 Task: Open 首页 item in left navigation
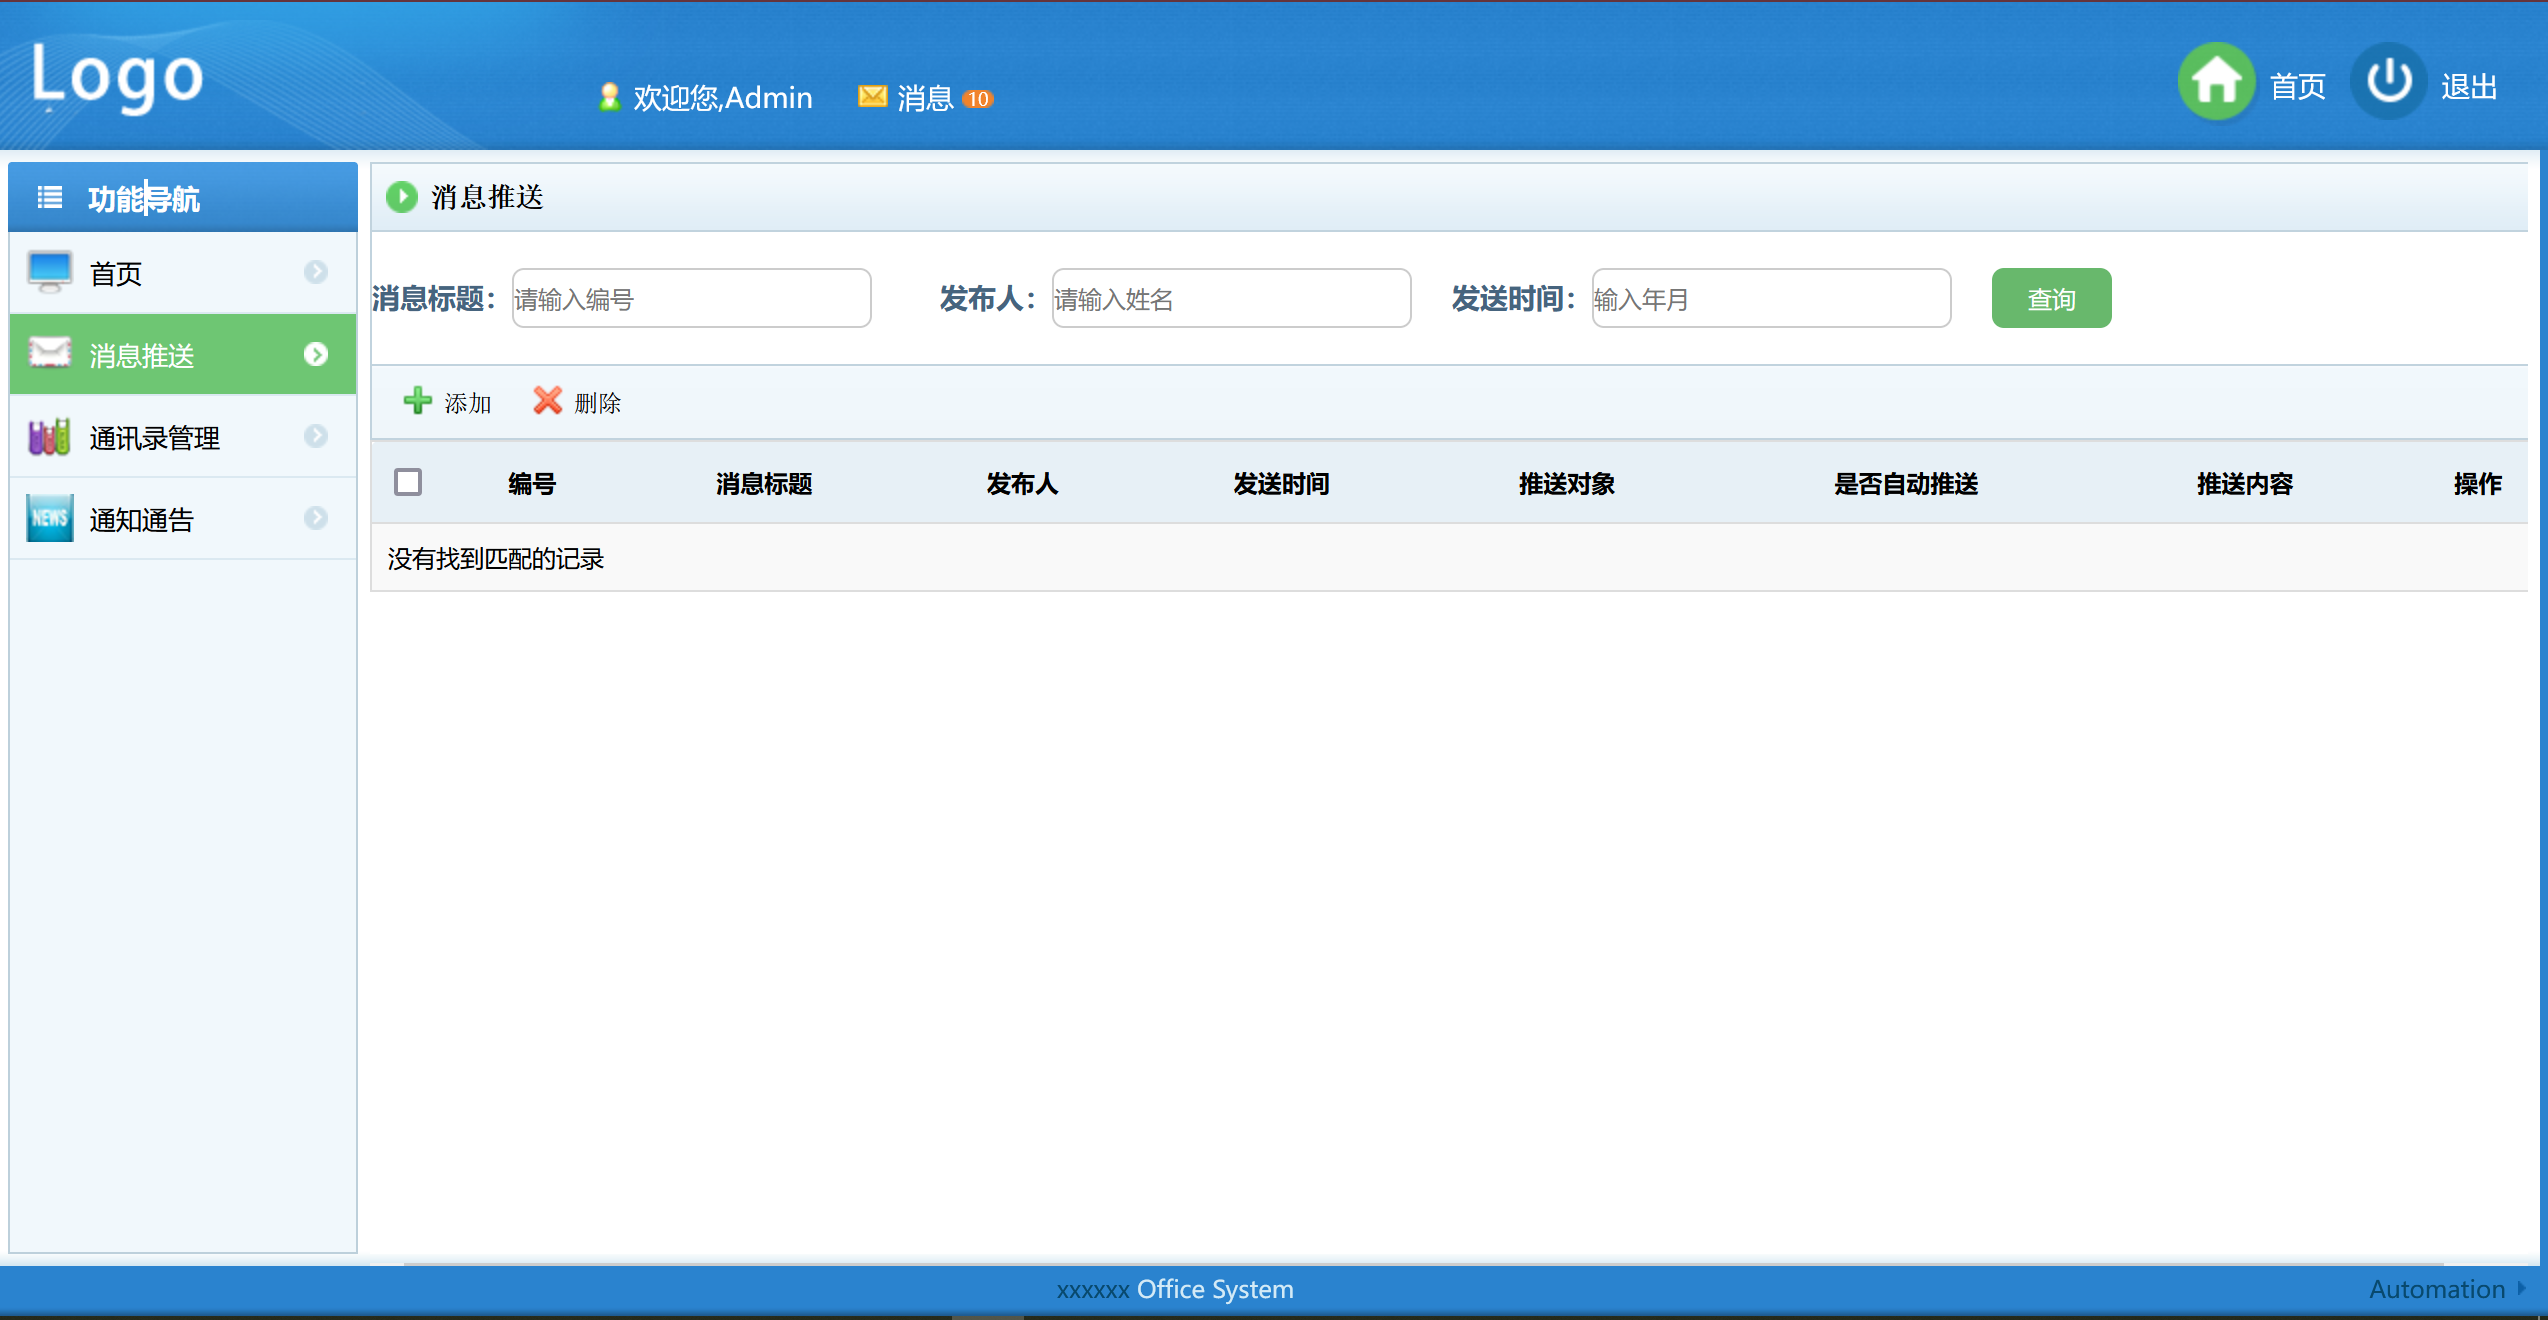pos(116,273)
